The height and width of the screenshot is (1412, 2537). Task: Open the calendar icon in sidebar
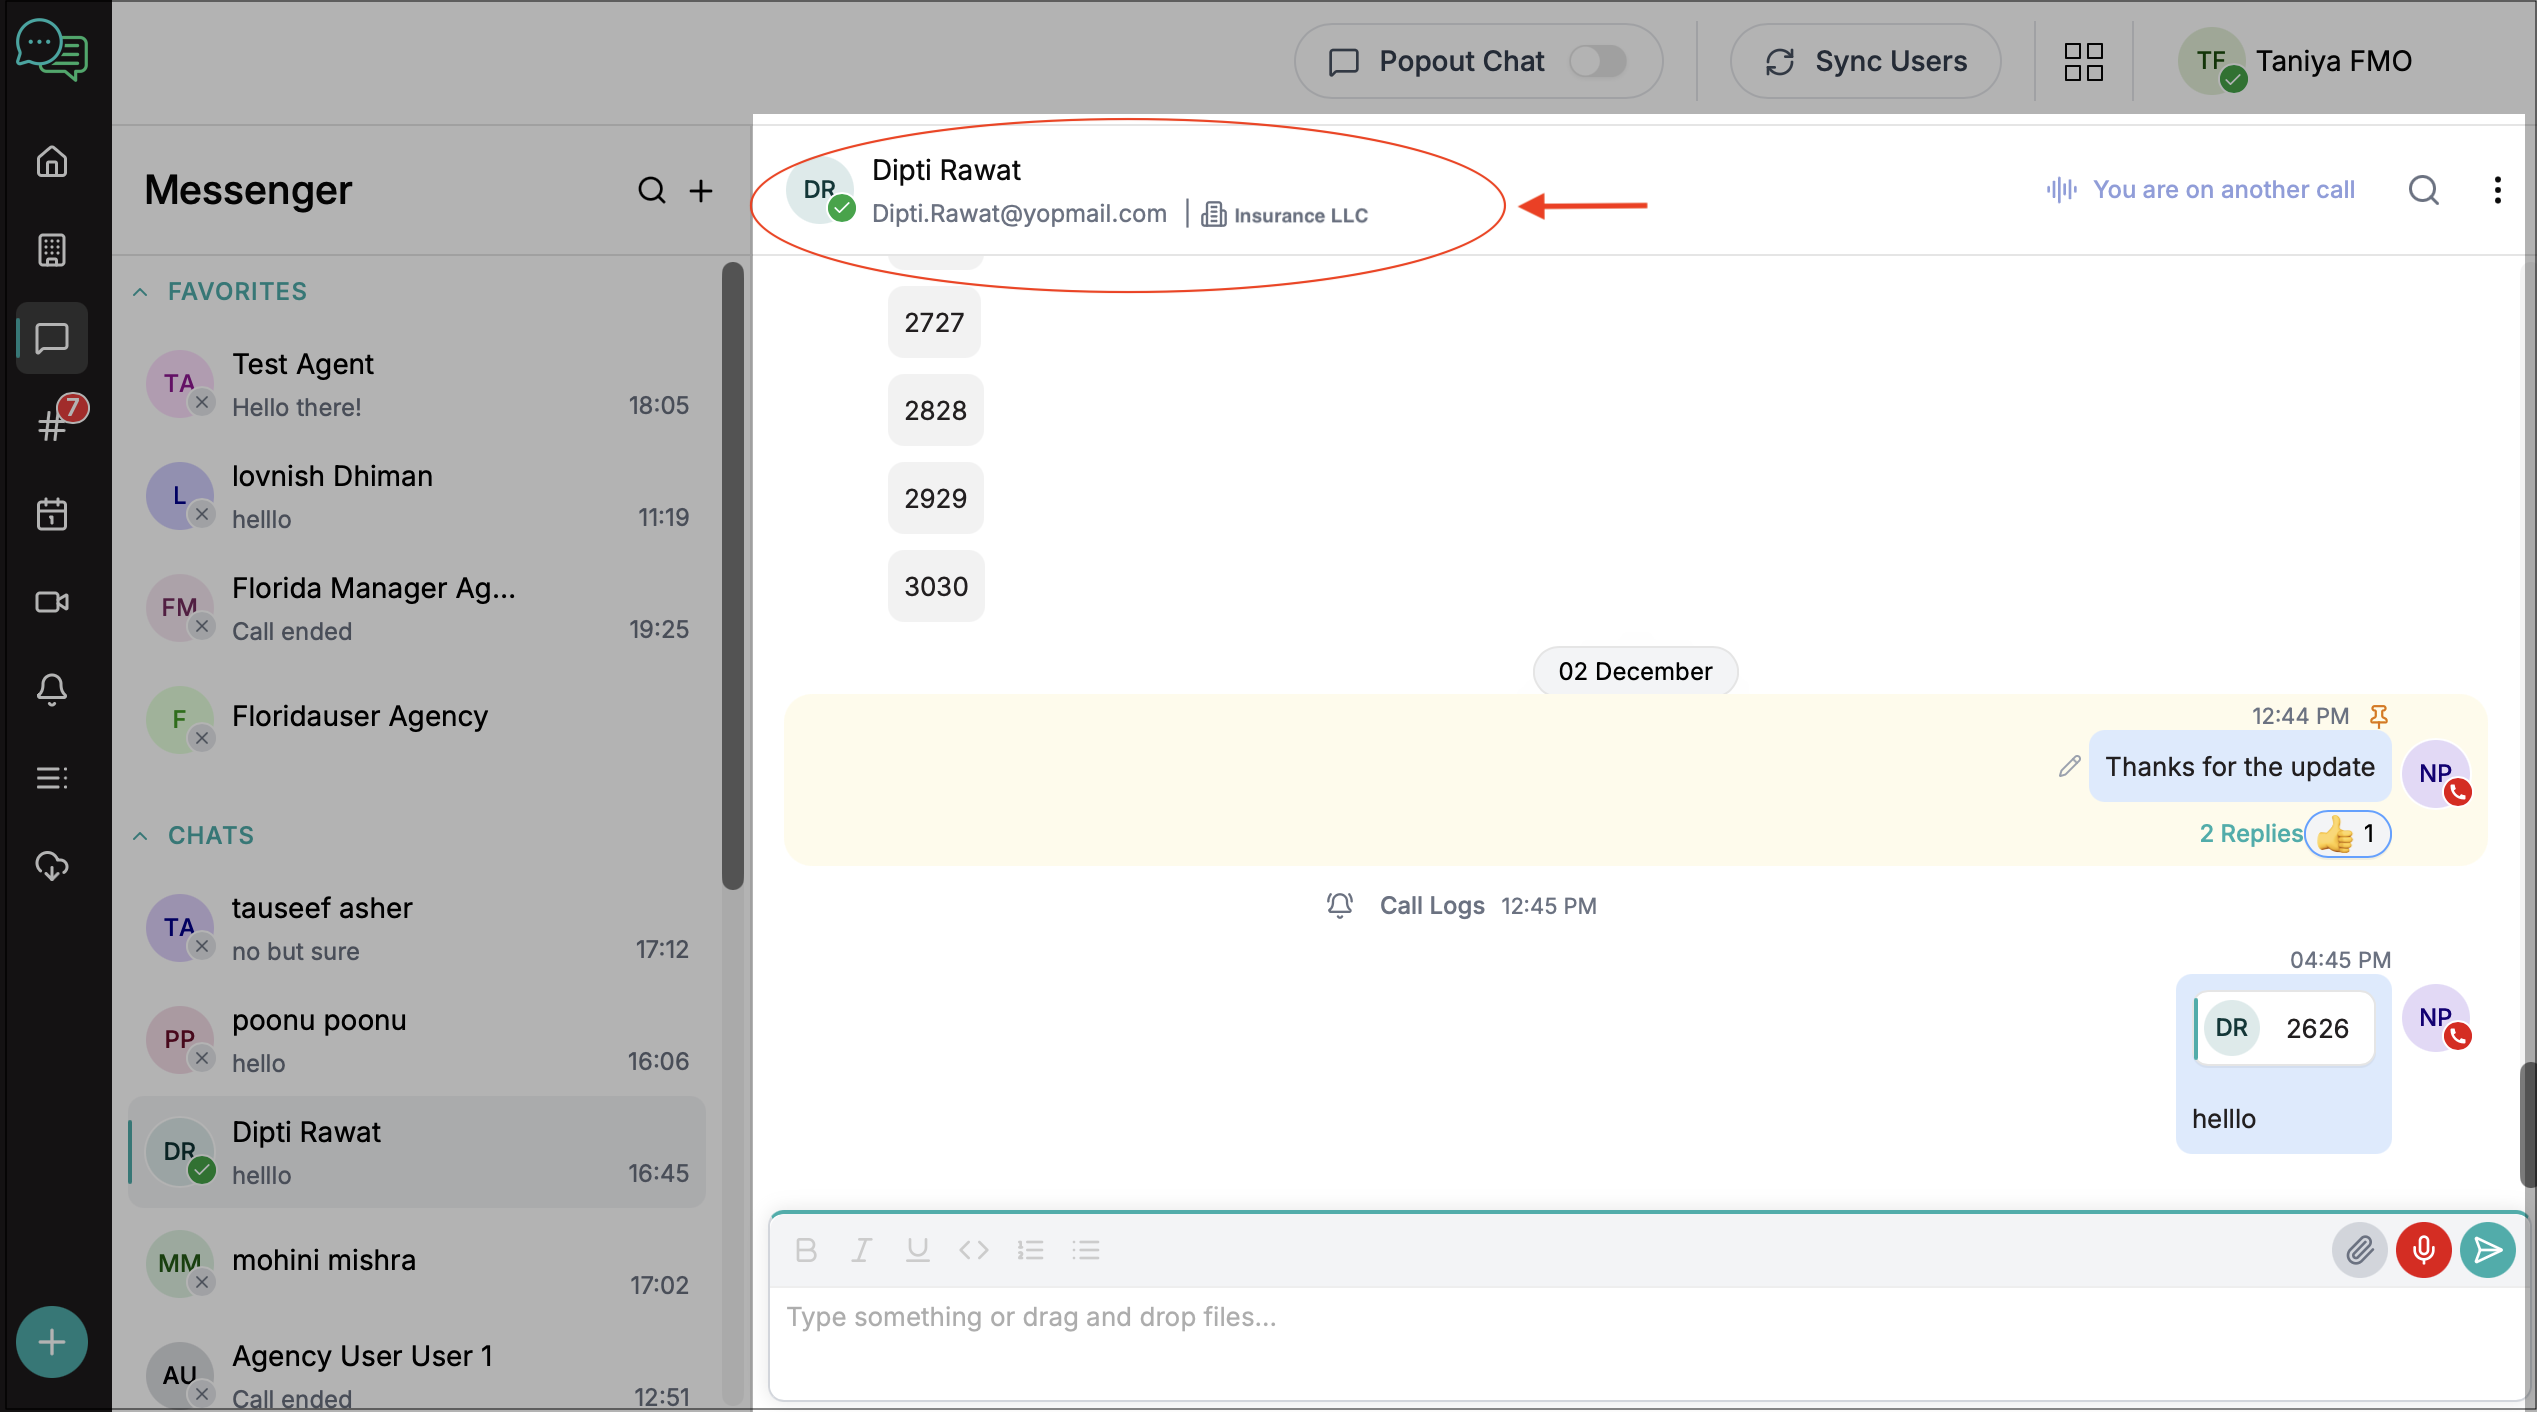point(52,514)
